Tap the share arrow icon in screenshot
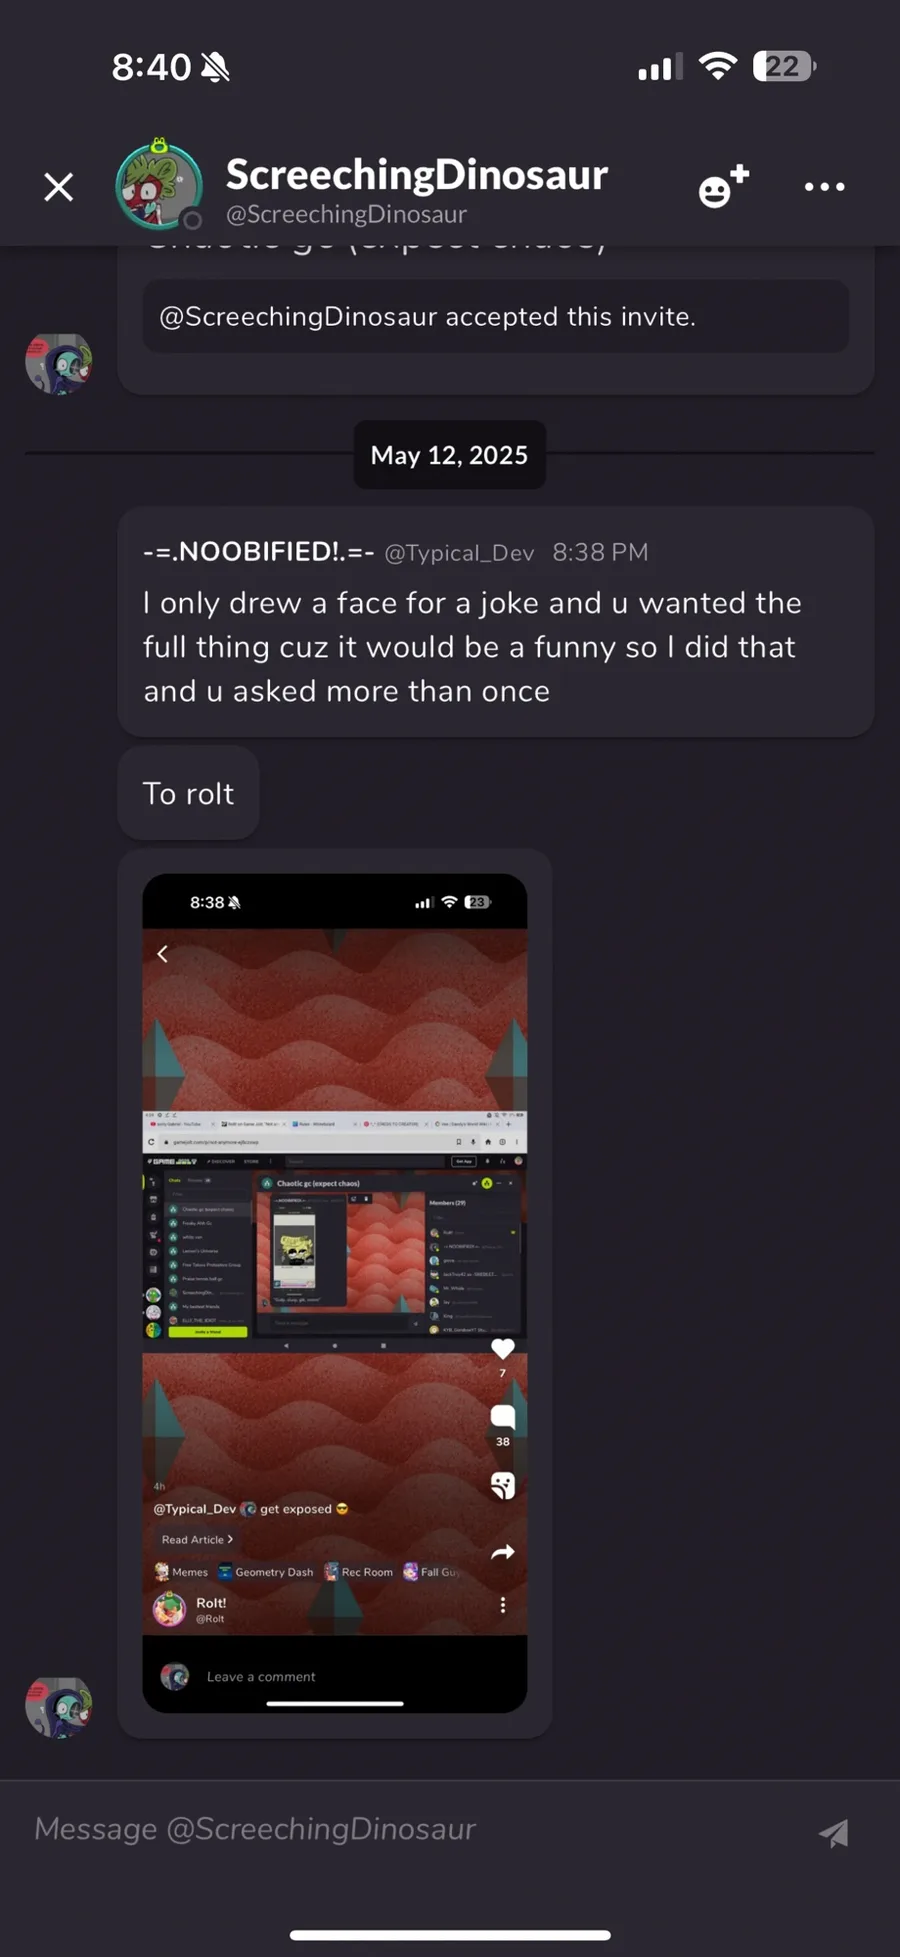This screenshot has height=1957, width=900. coord(503,1552)
